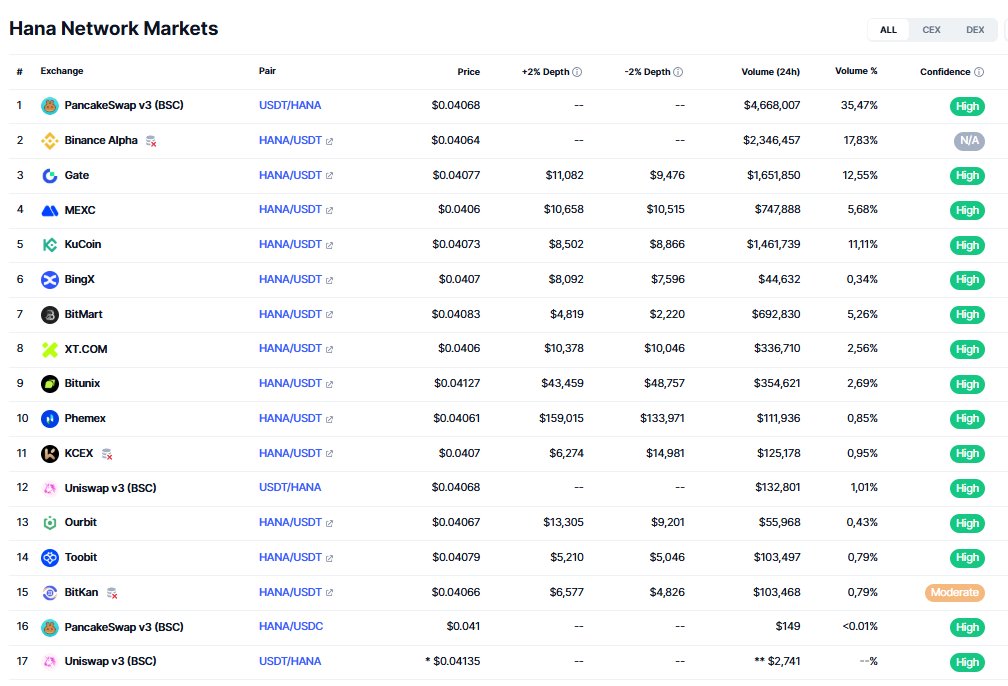Click the High confidence badge in the Phemex row
1008x686 pixels.
(967, 419)
